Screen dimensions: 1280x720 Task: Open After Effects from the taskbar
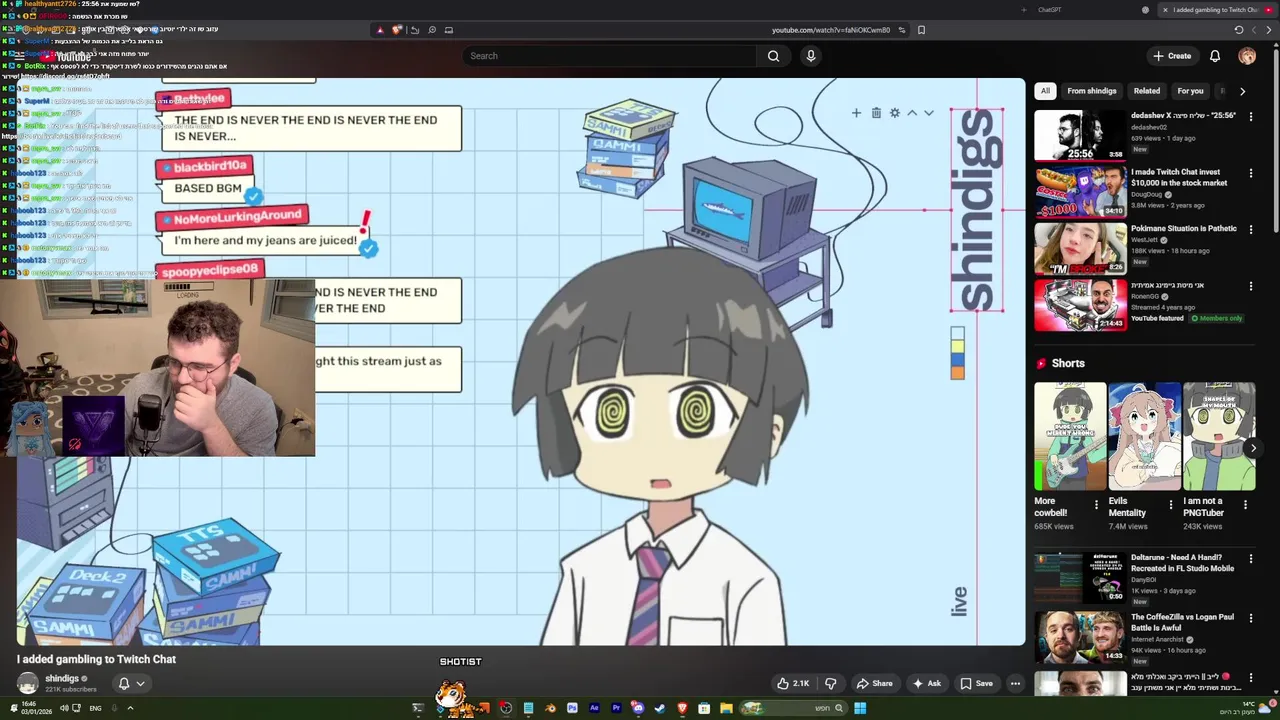[594, 708]
